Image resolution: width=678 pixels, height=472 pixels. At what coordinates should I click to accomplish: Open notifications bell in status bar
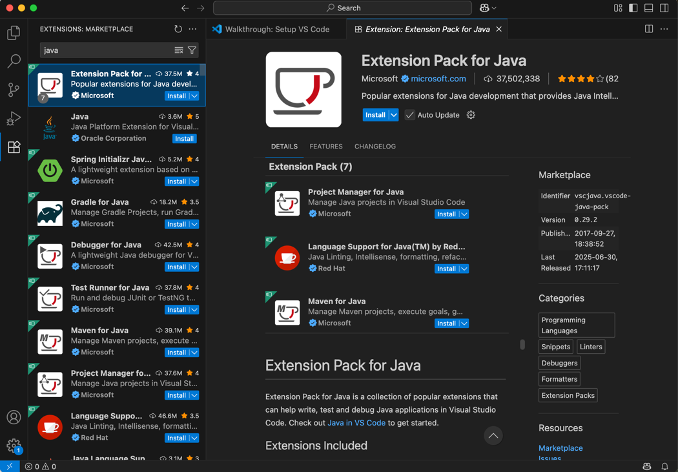tap(665, 466)
